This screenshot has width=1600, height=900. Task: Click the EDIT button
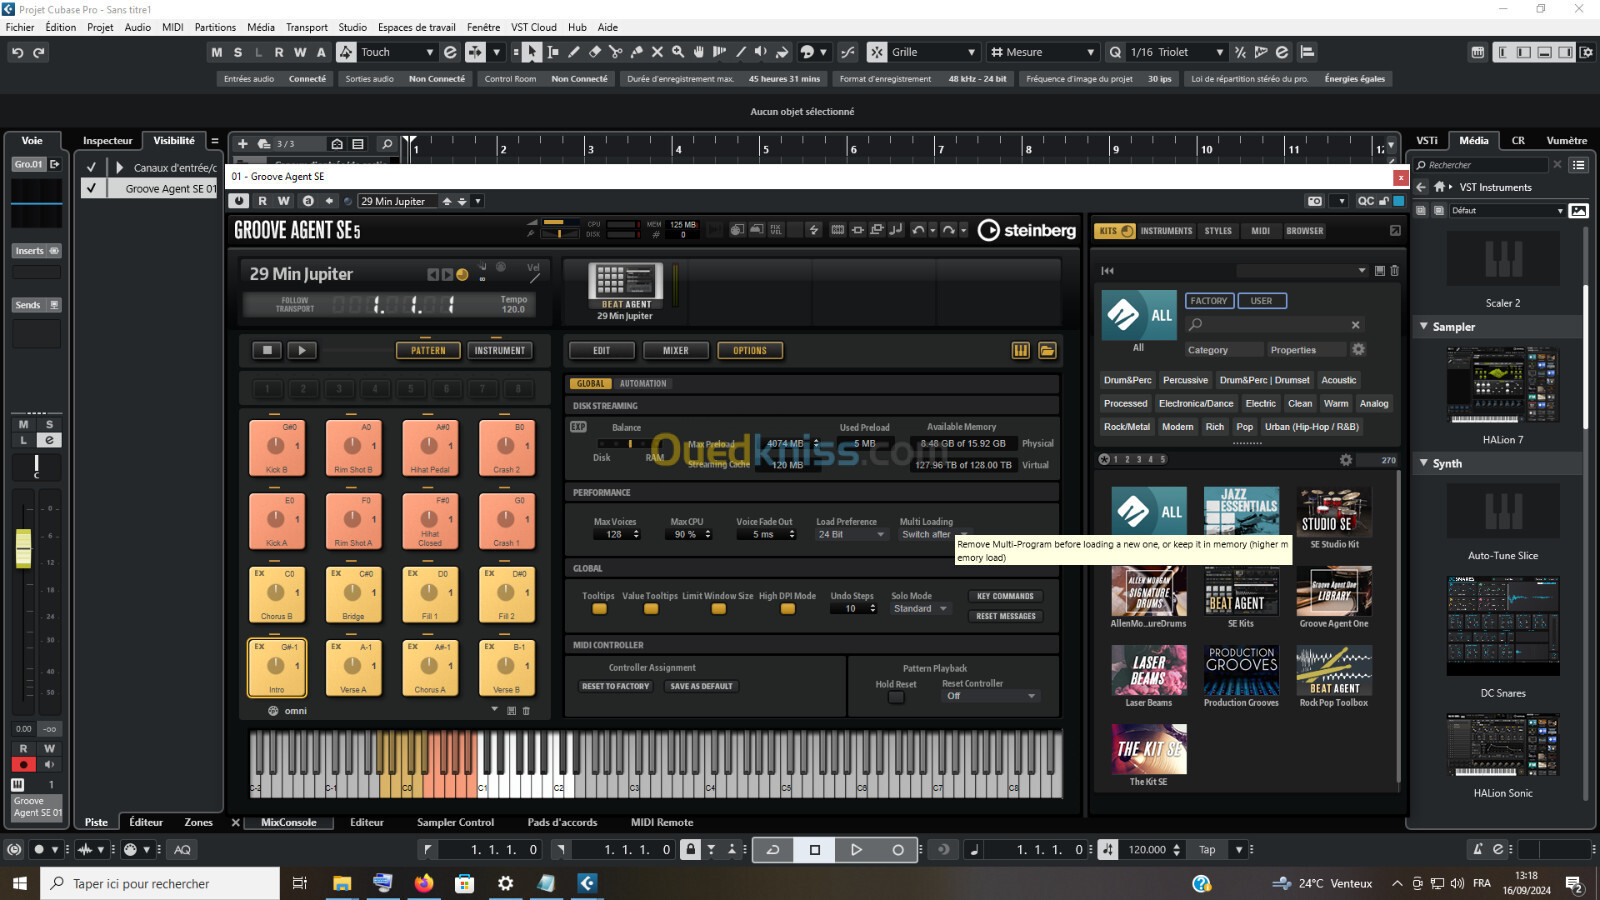pos(601,351)
